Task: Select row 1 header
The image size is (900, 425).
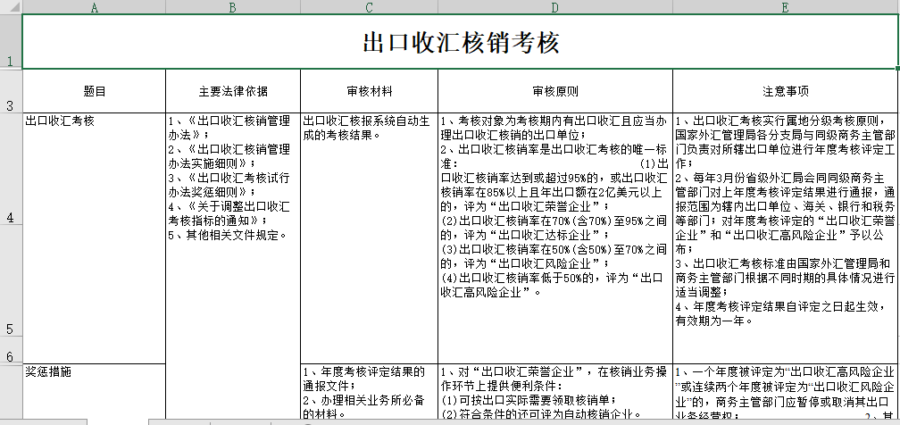Action: (11, 41)
